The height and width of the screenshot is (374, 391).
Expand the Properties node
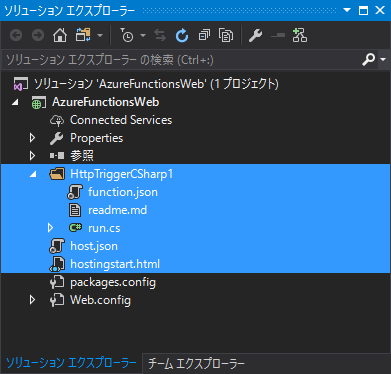pos(32,138)
